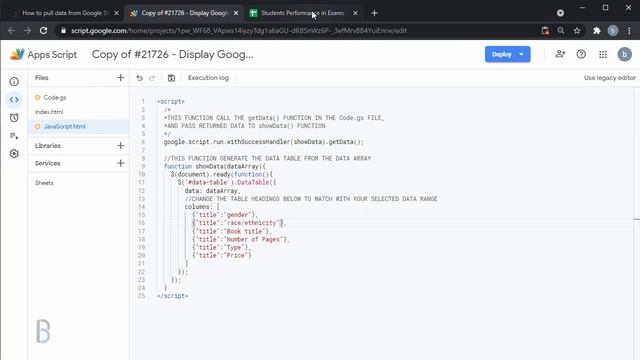Open Chrome profile avatar in toolbar

613,31
